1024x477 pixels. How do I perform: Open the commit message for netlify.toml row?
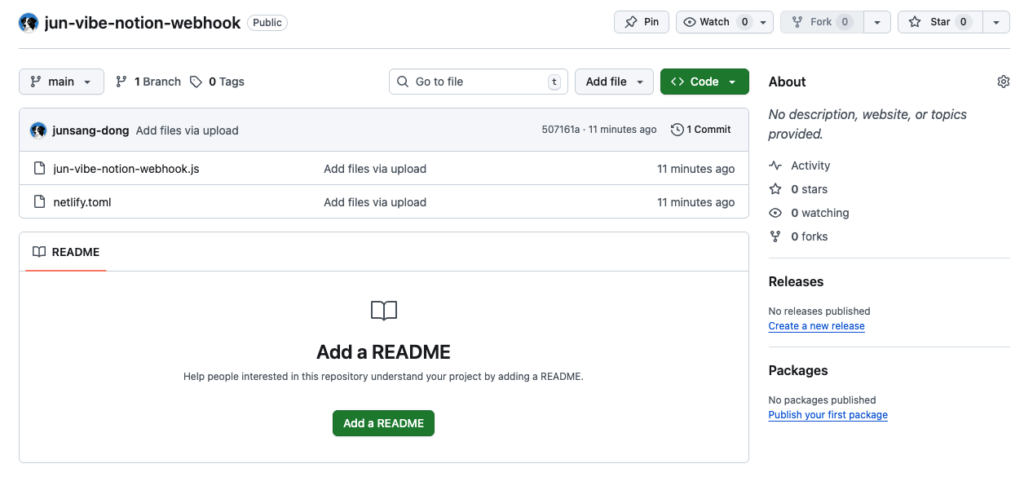(375, 202)
